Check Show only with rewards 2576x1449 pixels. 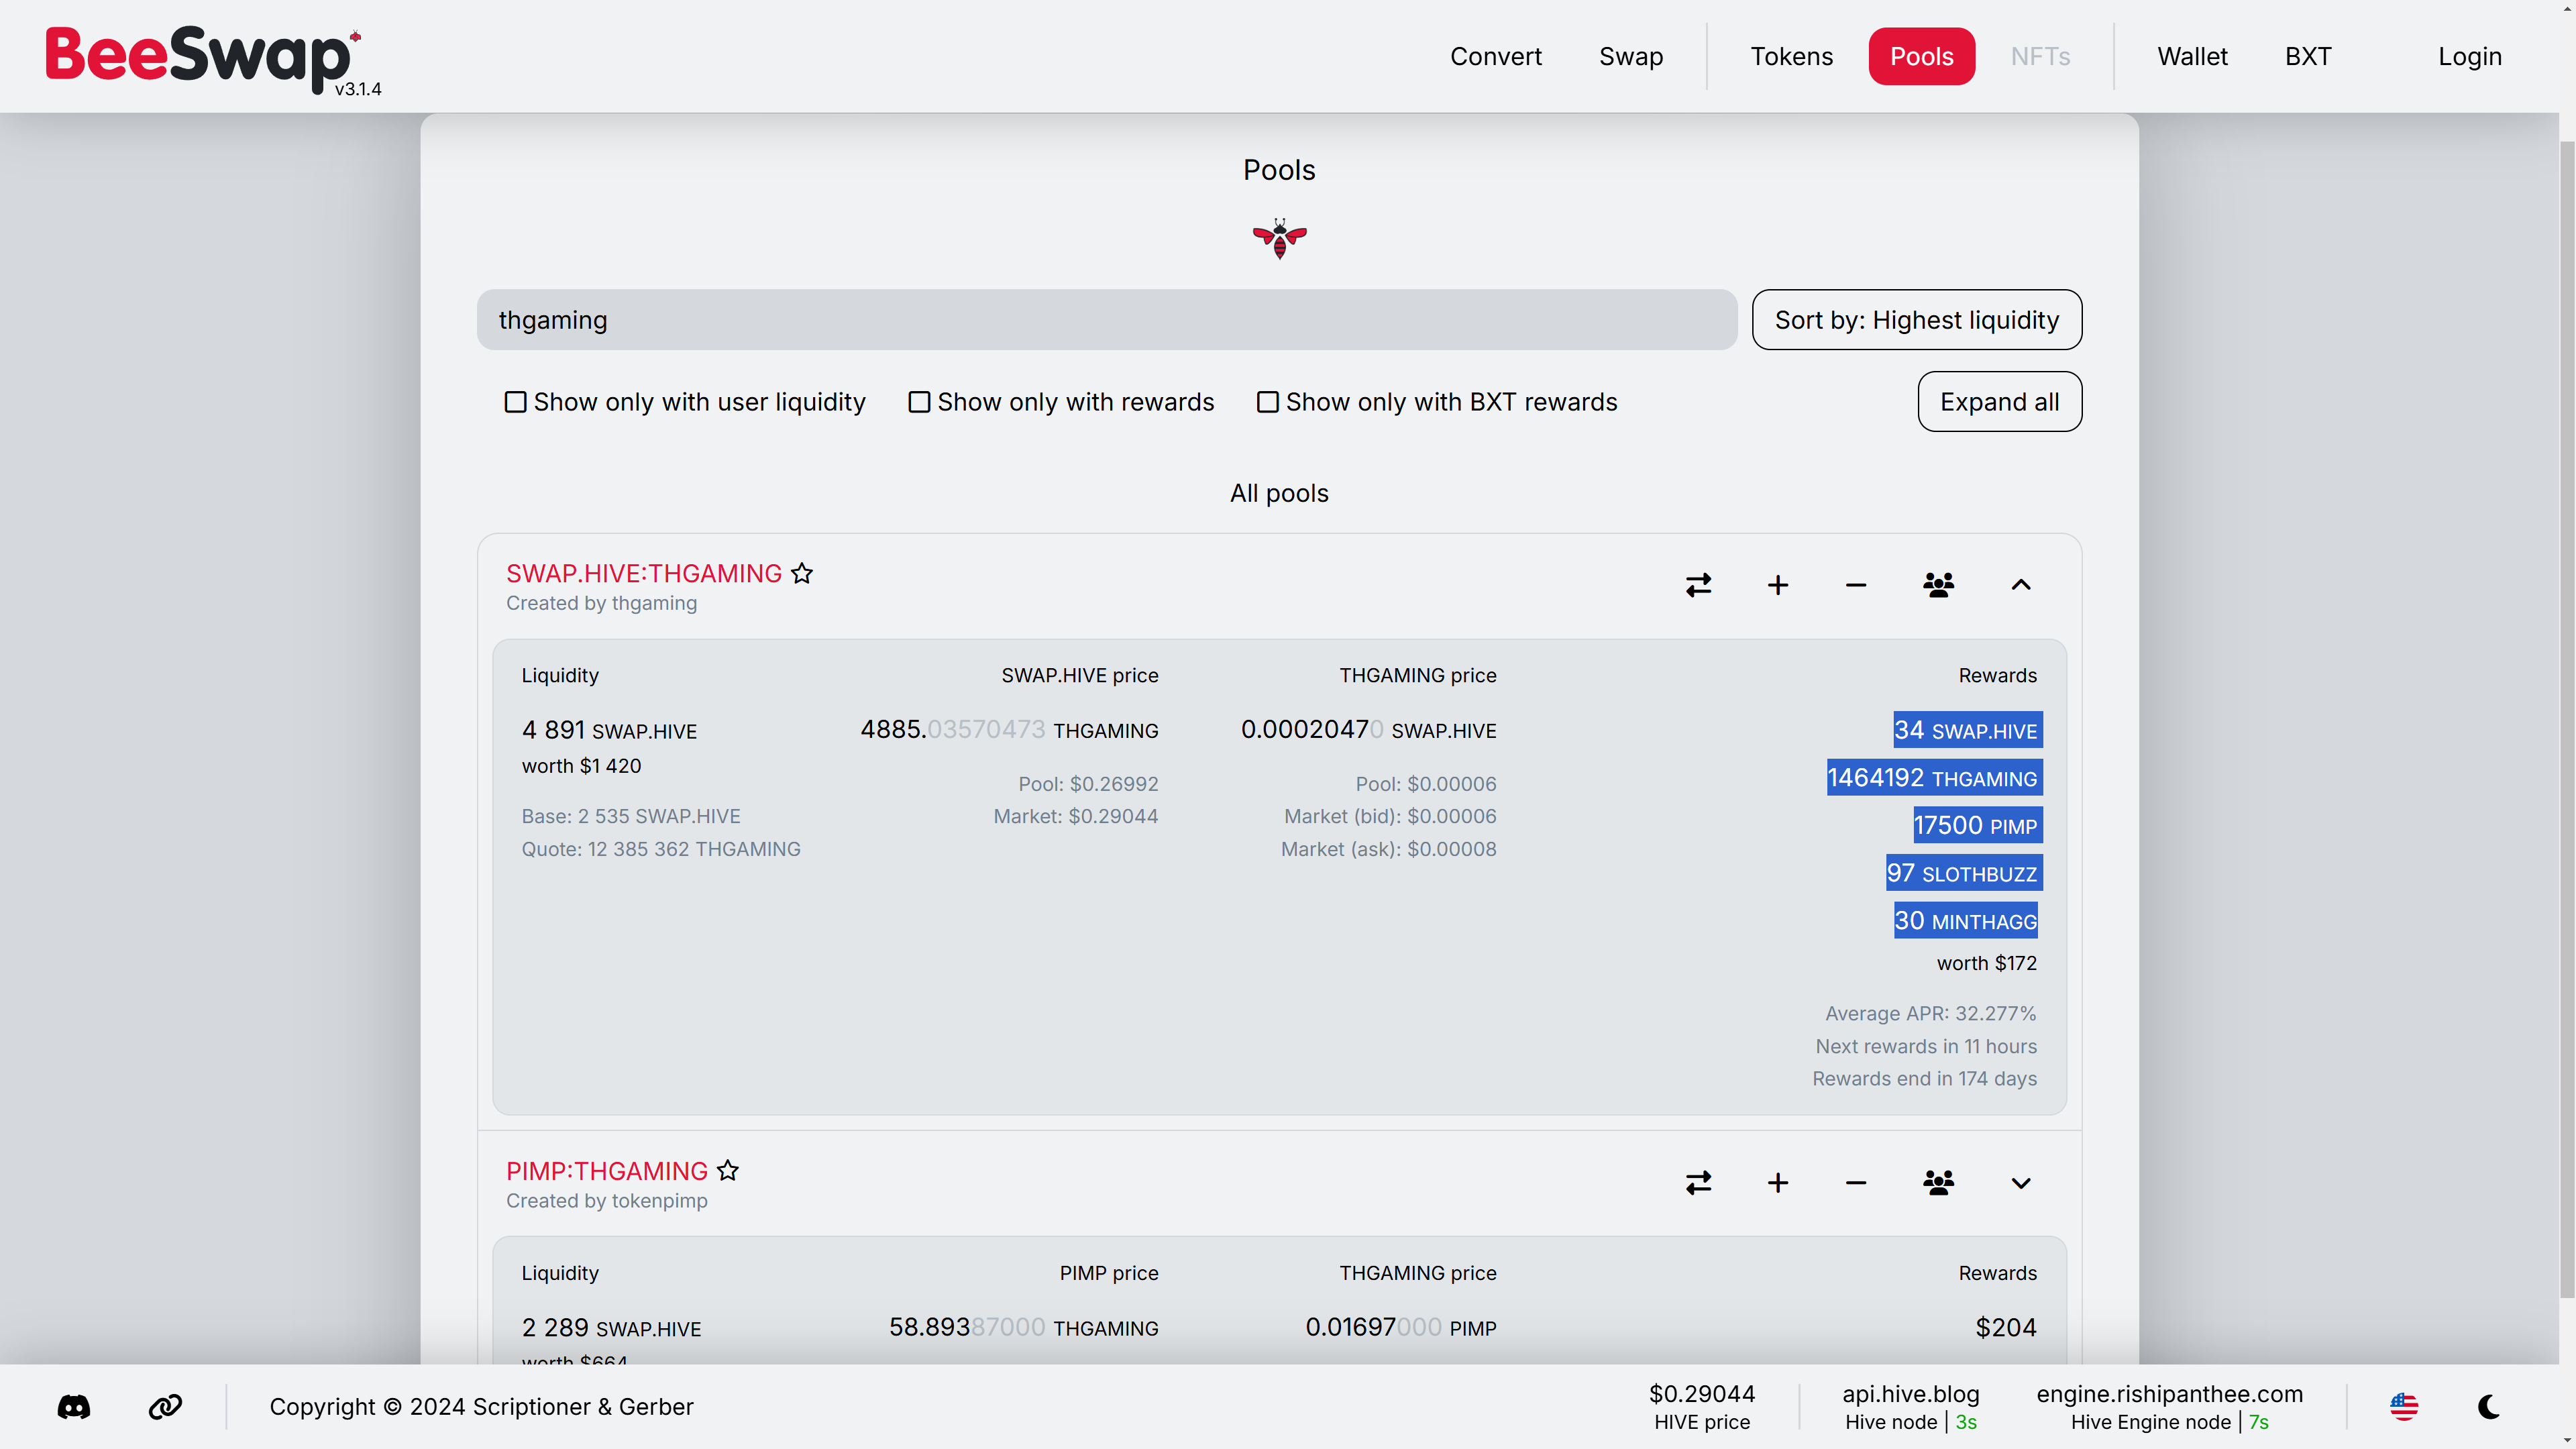click(x=1060, y=402)
